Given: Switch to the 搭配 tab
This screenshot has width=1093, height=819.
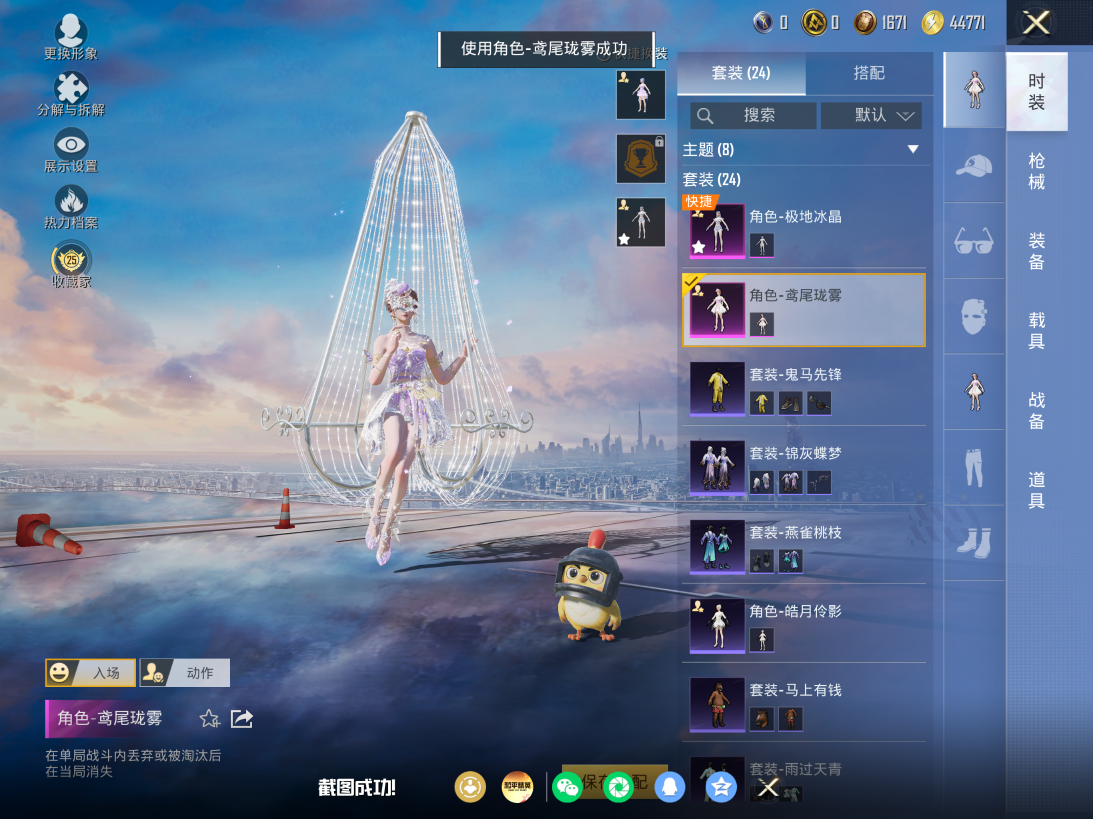Looking at the screenshot, I should [x=869, y=73].
